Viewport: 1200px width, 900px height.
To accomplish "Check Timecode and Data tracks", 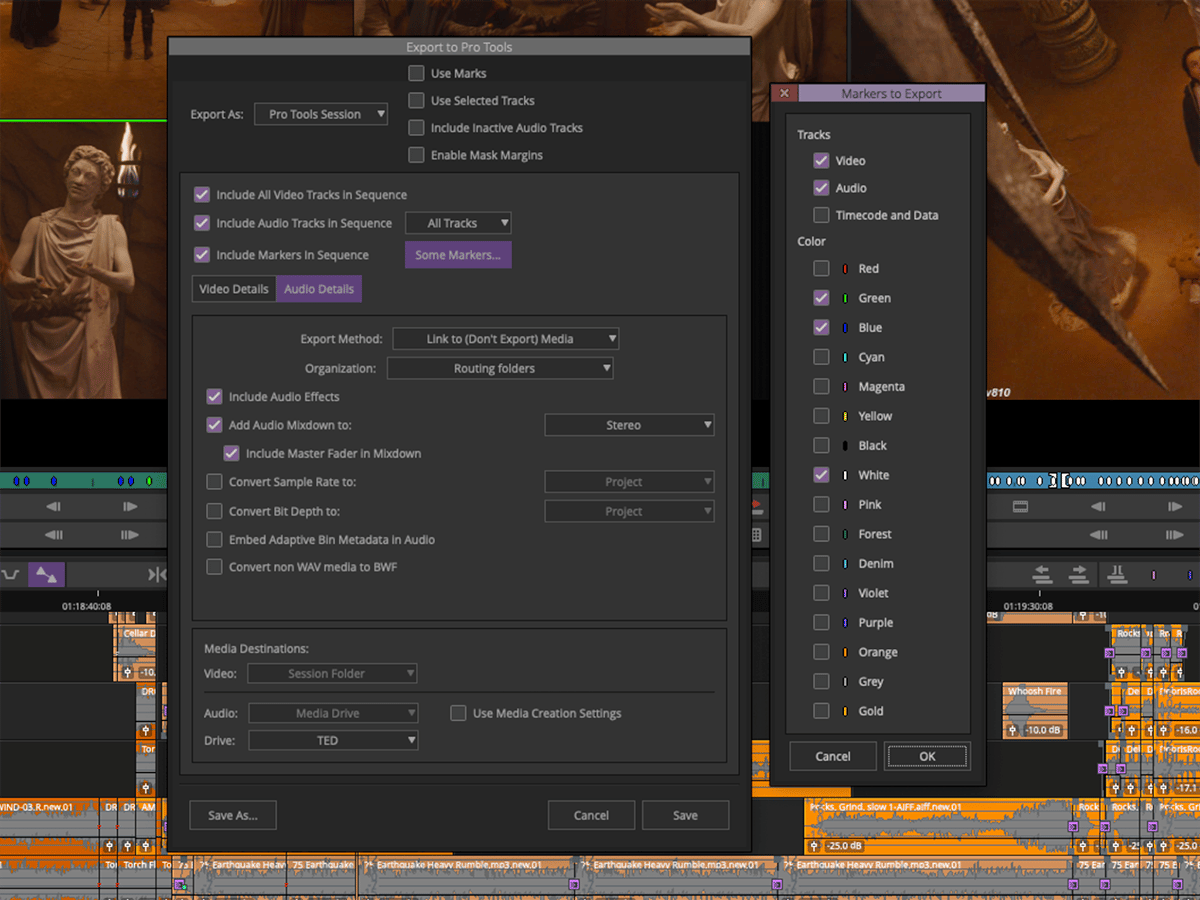I will click(821, 215).
